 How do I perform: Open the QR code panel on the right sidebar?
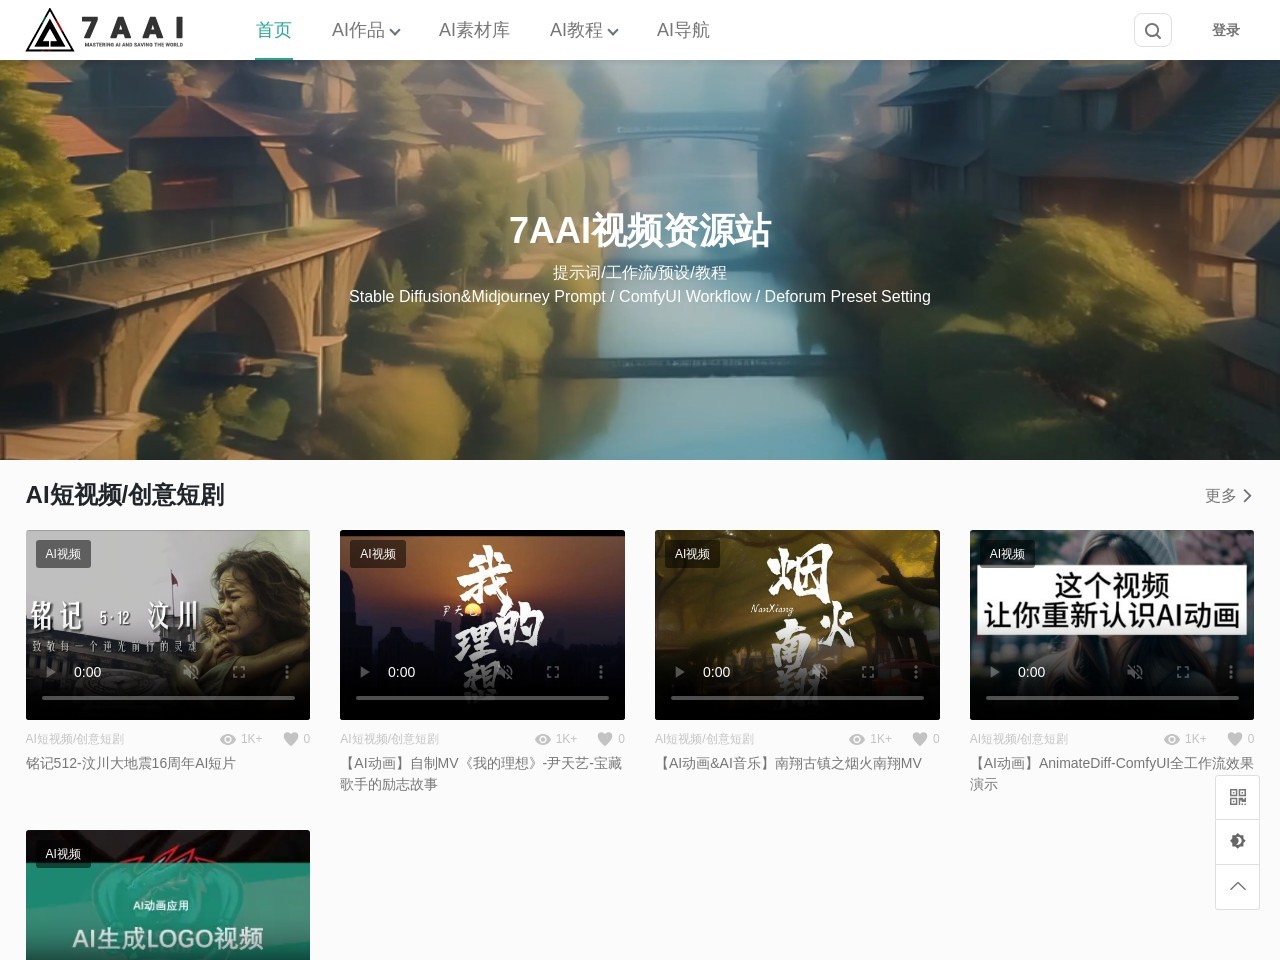tap(1237, 797)
